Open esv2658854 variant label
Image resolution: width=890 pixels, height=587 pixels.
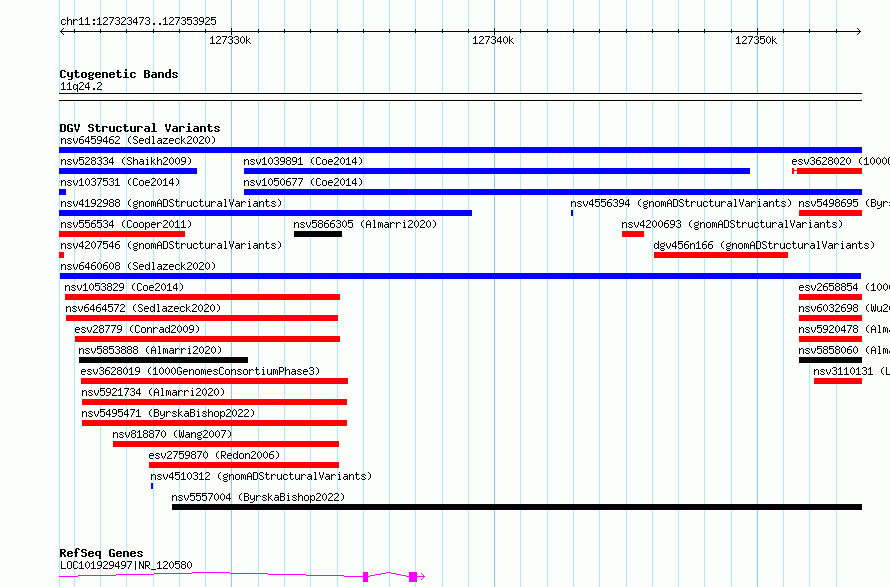click(844, 287)
